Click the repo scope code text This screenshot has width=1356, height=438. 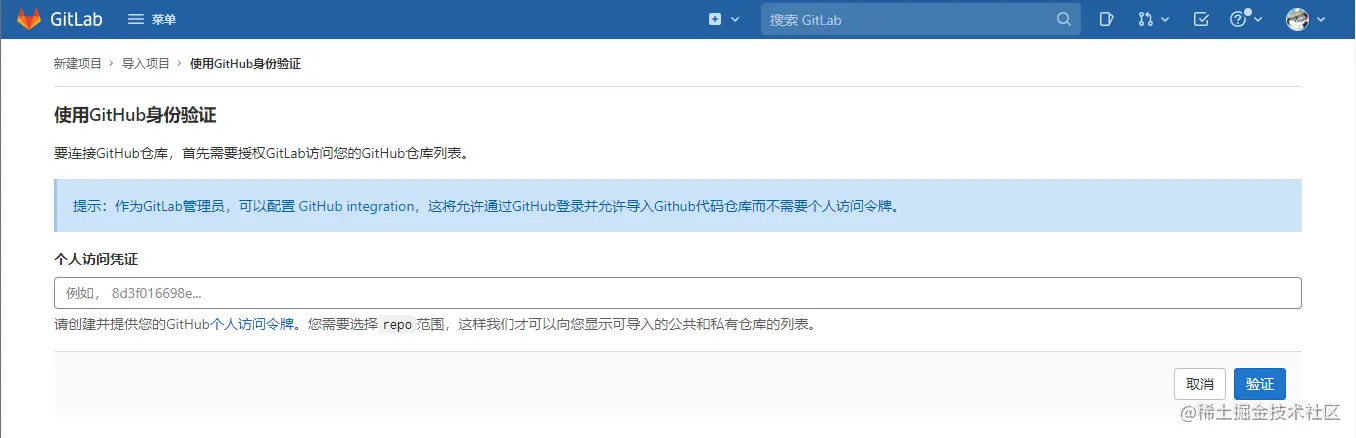coord(397,325)
